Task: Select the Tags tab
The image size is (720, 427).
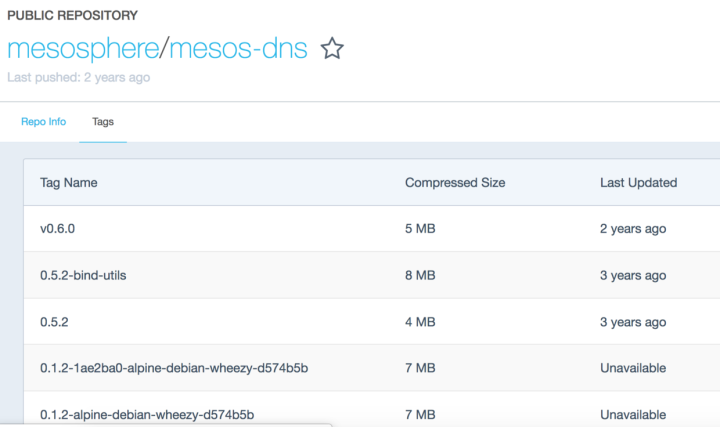Action: pos(103,122)
